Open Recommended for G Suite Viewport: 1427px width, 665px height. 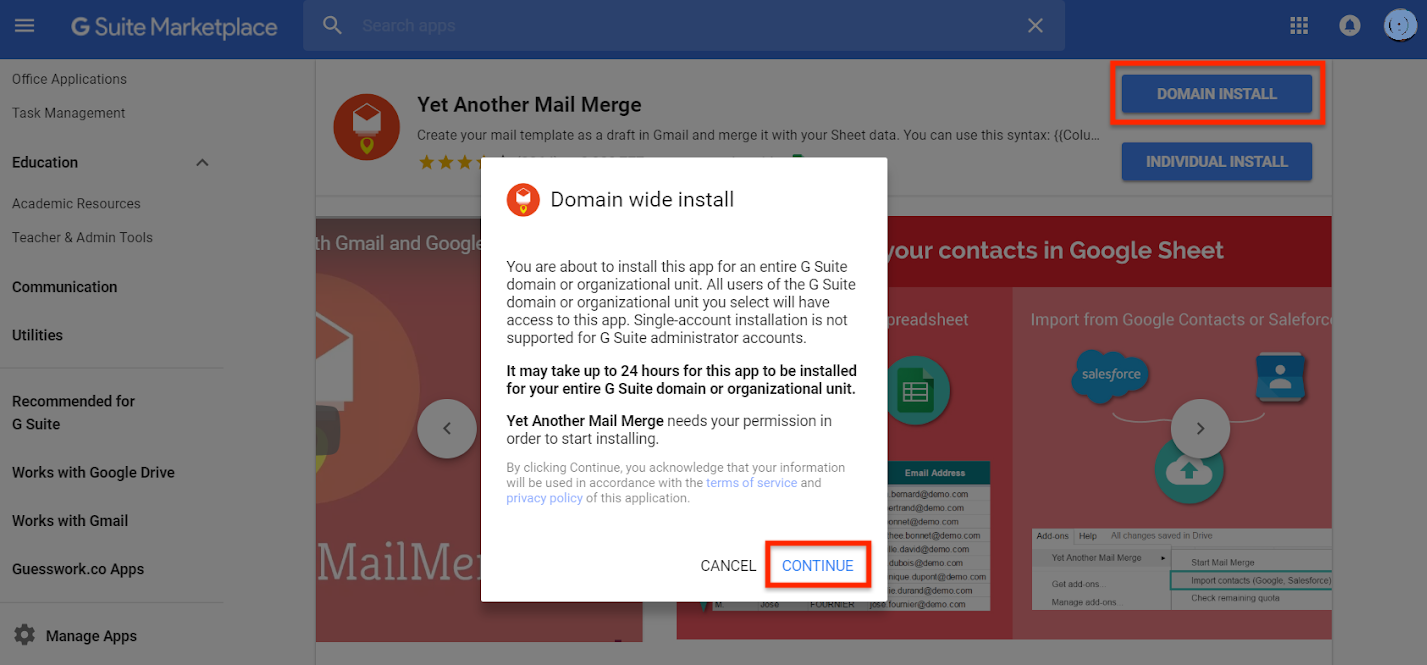pos(73,412)
